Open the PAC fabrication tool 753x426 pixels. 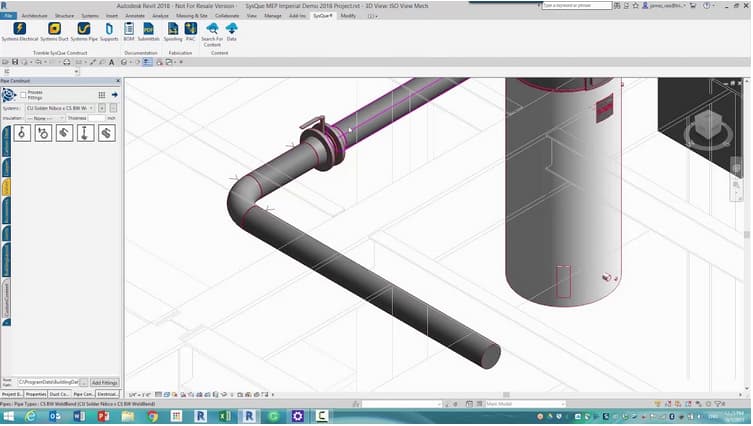pyautogui.click(x=191, y=32)
